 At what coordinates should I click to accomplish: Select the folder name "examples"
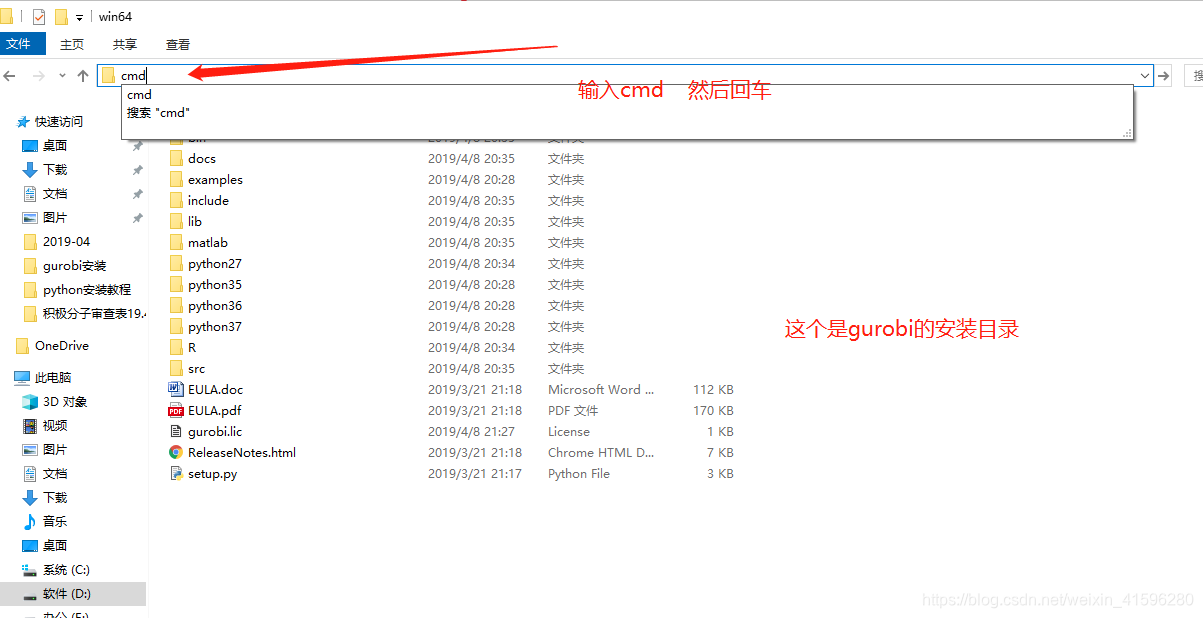[x=215, y=180]
